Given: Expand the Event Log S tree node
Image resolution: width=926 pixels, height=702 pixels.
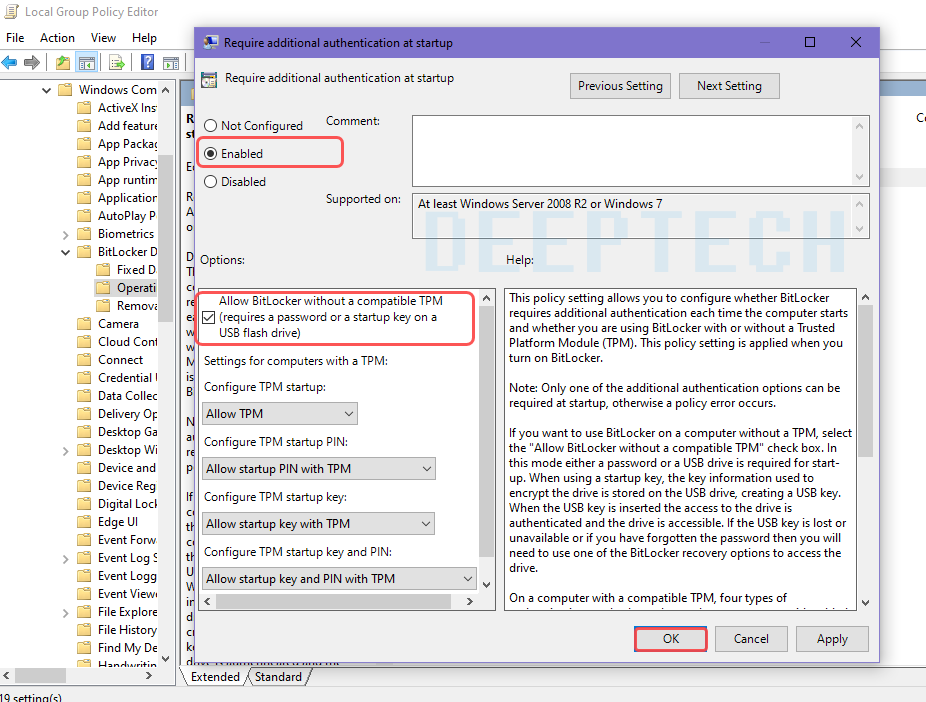Looking at the screenshot, I should pos(66,559).
